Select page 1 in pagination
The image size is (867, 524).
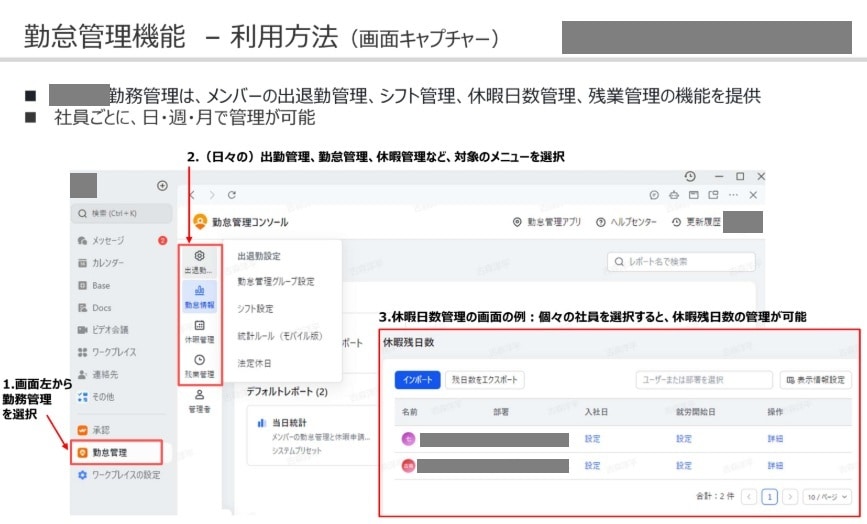(769, 497)
